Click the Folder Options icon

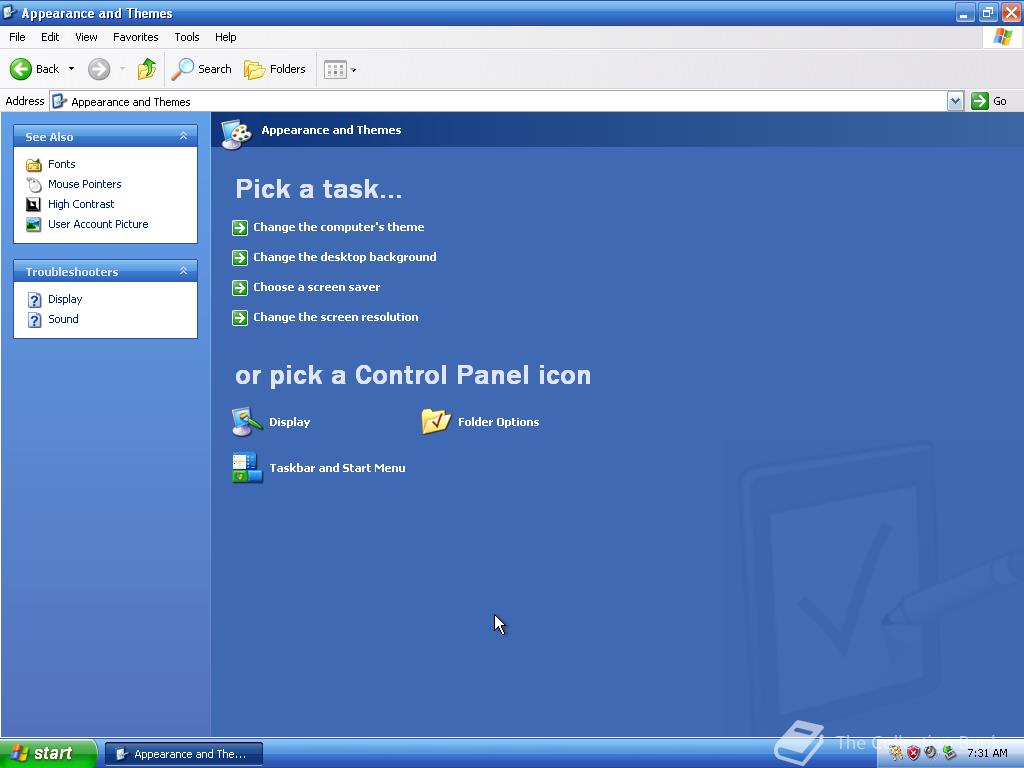[x=436, y=422]
